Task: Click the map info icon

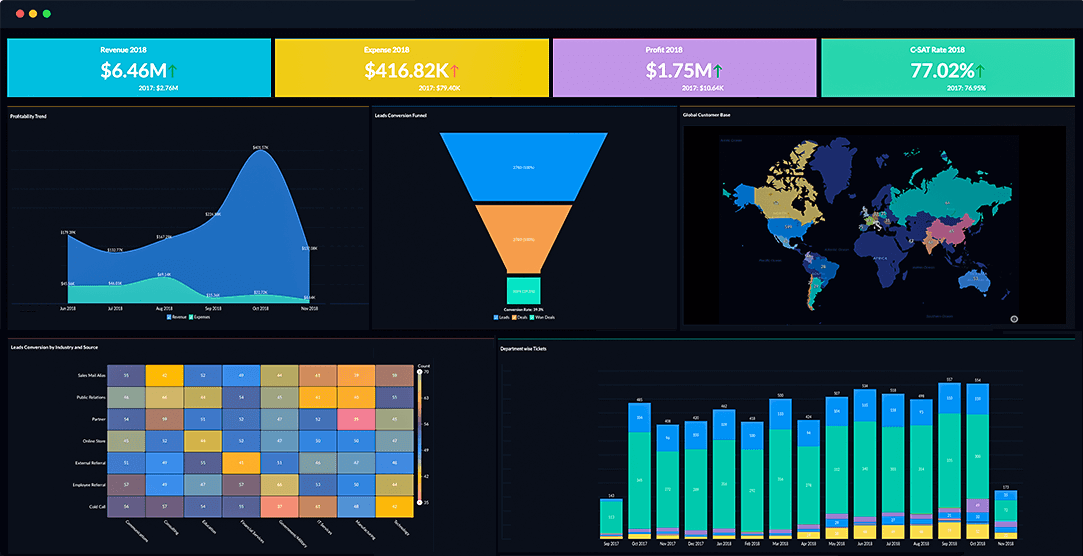Action: coord(1014,319)
